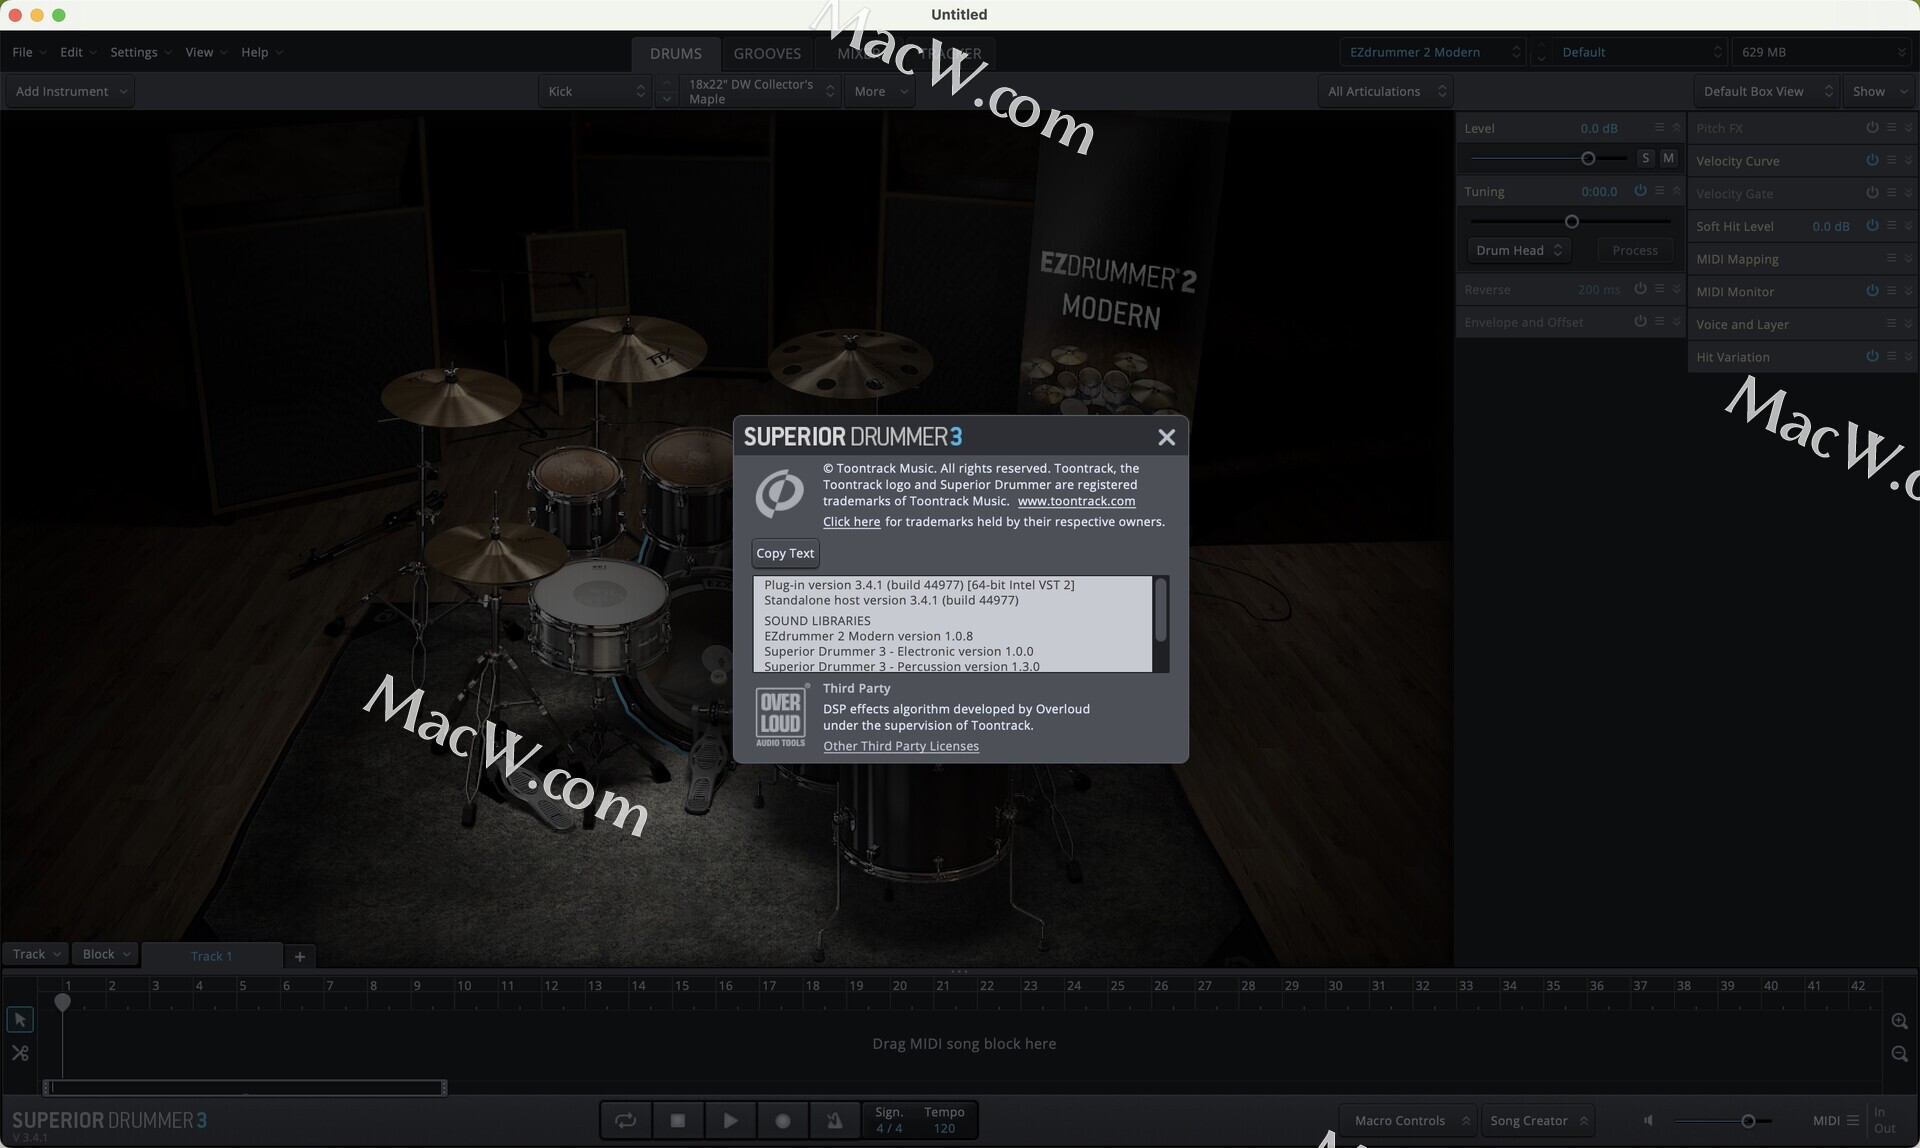Adjust the Level slider handle
The width and height of the screenshot is (1920, 1148).
[1588, 158]
